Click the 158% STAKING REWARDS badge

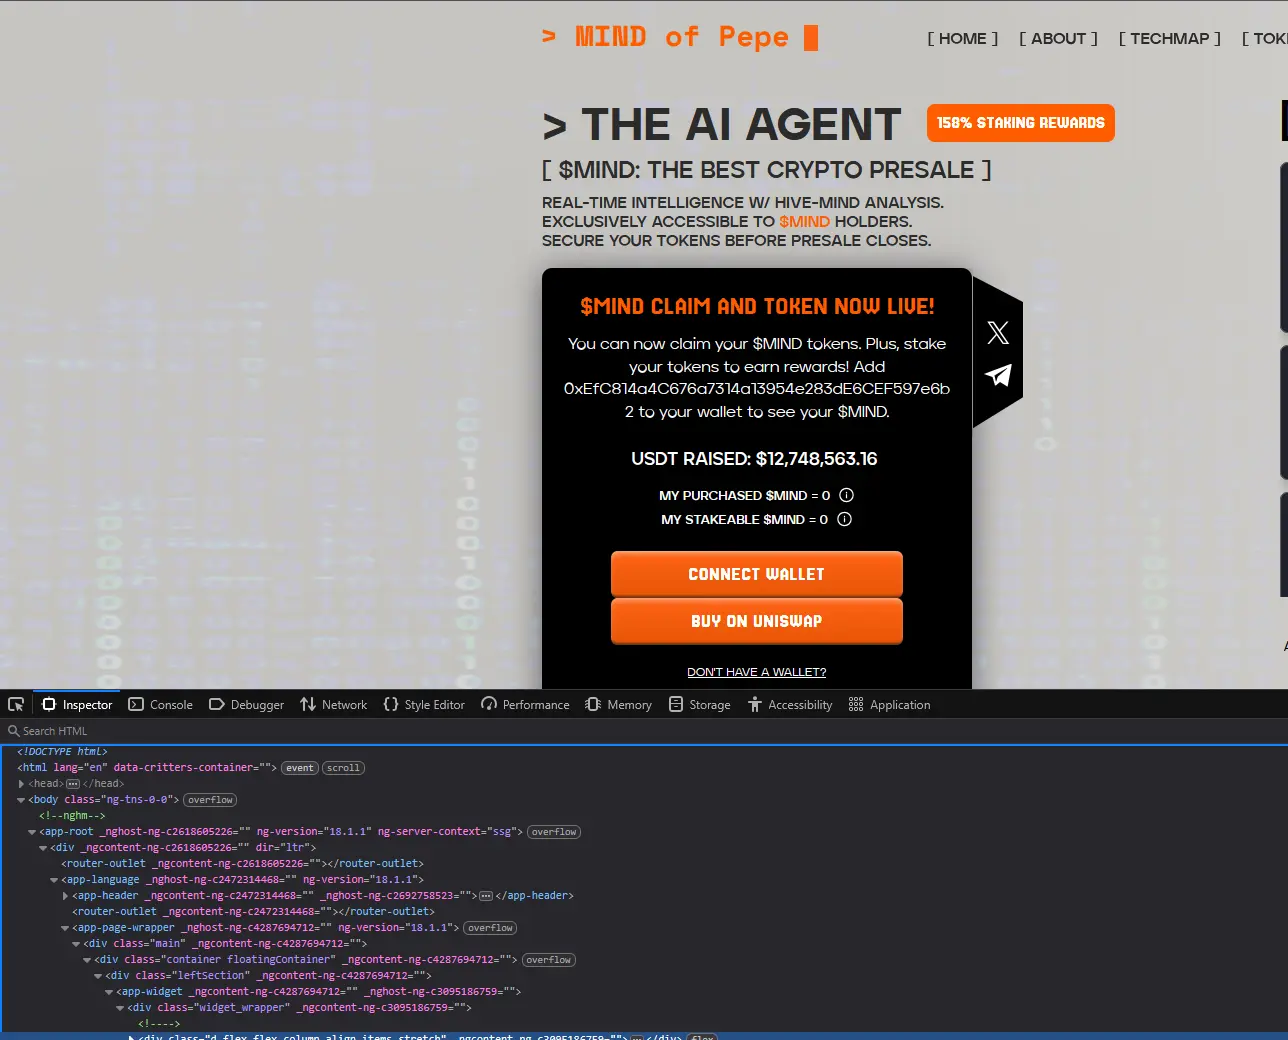pos(1021,123)
